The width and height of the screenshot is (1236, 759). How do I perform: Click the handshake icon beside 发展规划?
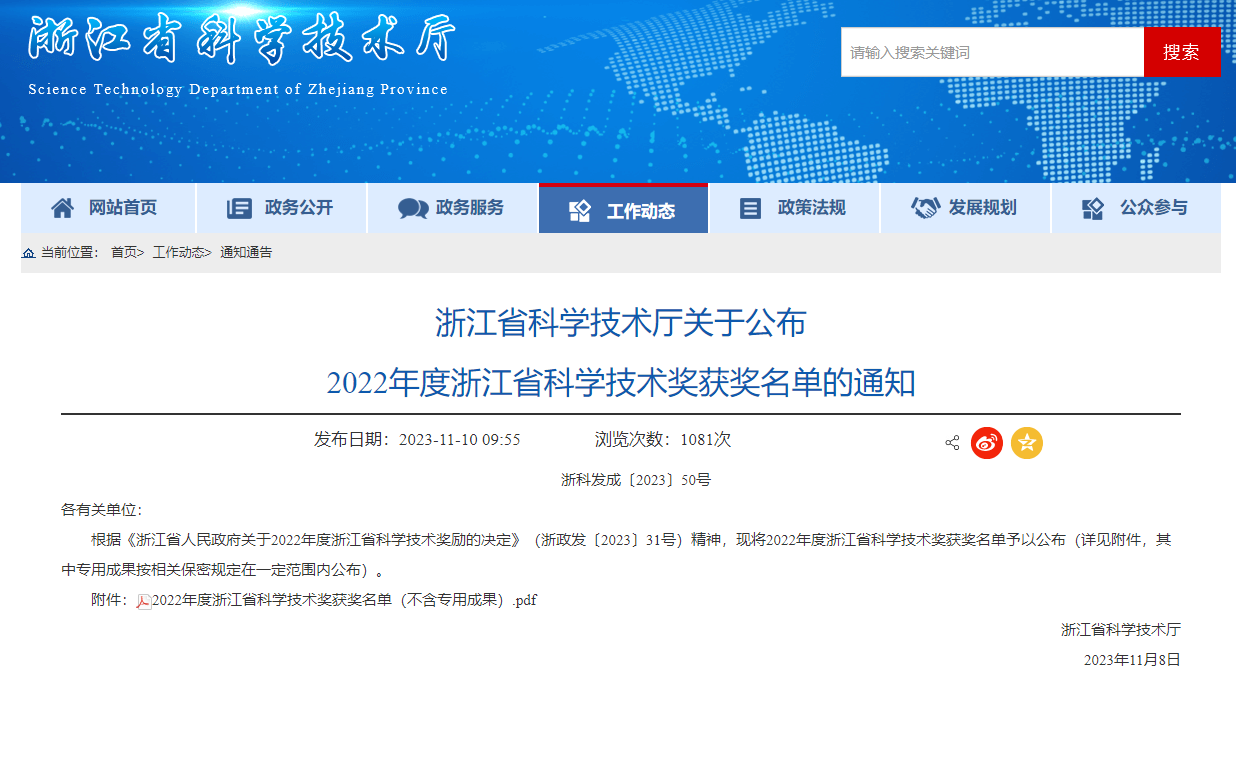(925, 208)
